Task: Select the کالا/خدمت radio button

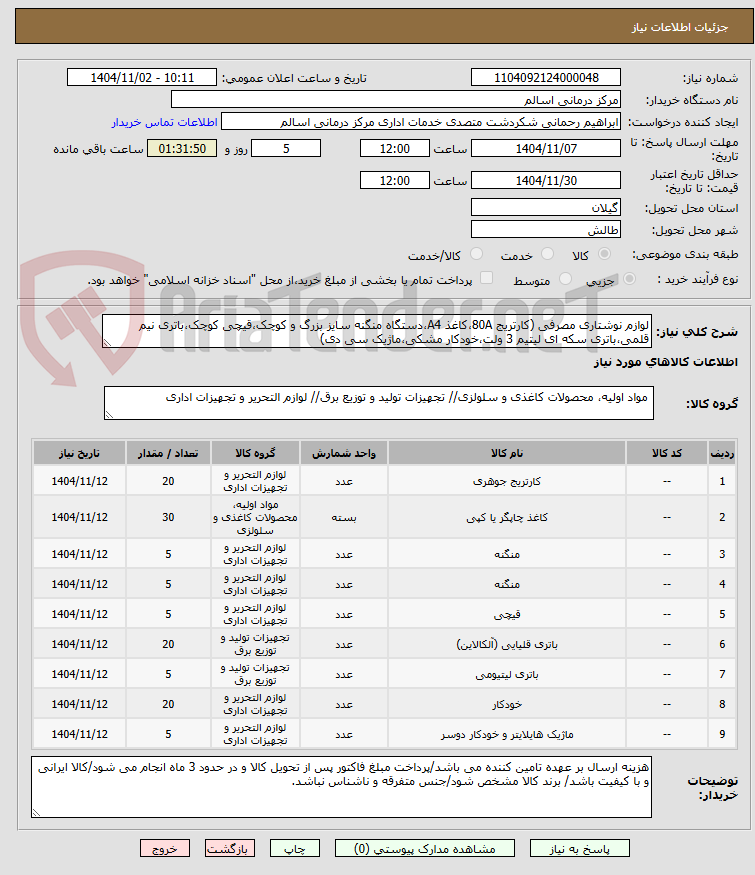Action: point(476,254)
